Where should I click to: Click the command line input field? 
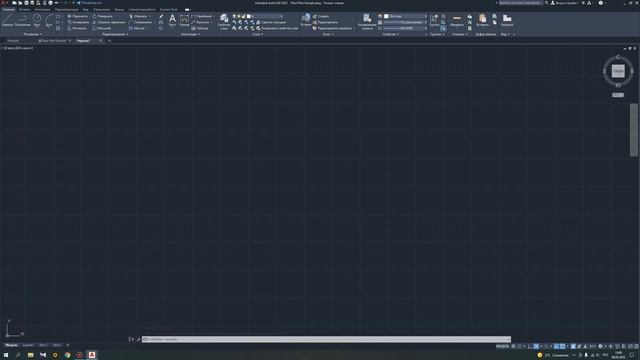(326, 339)
